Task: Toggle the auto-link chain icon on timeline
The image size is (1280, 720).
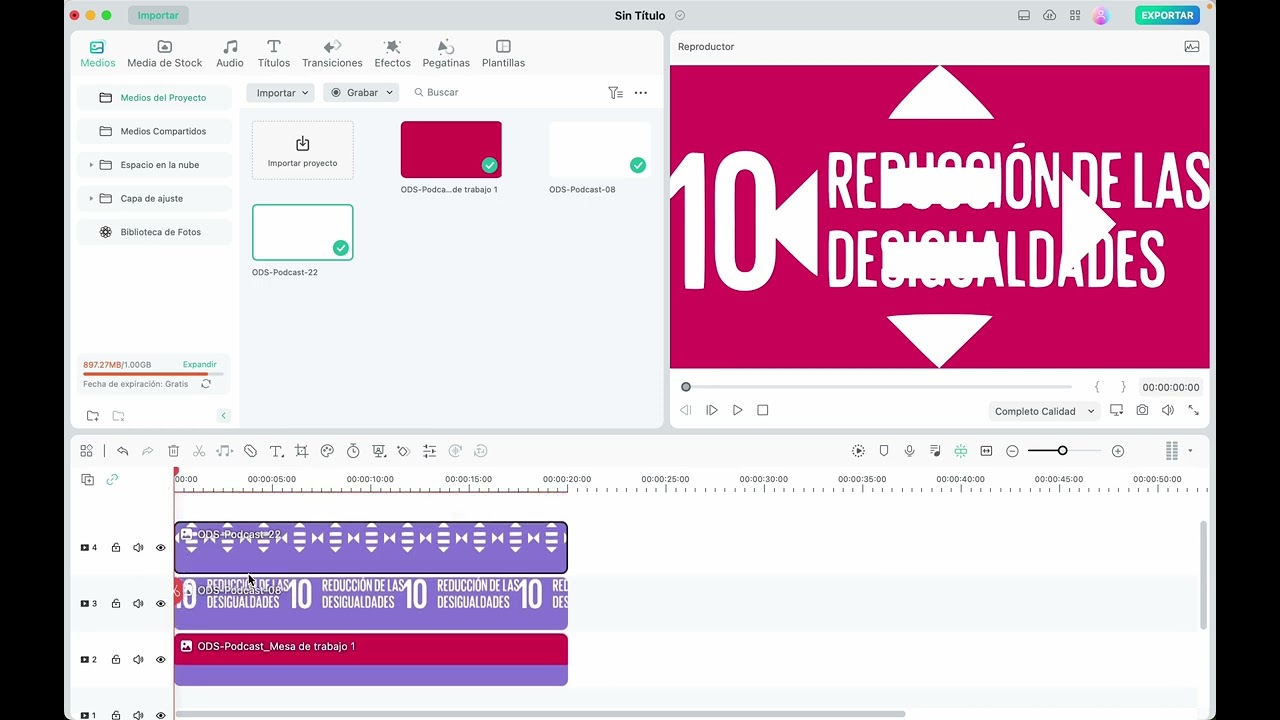Action: (x=112, y=480)
